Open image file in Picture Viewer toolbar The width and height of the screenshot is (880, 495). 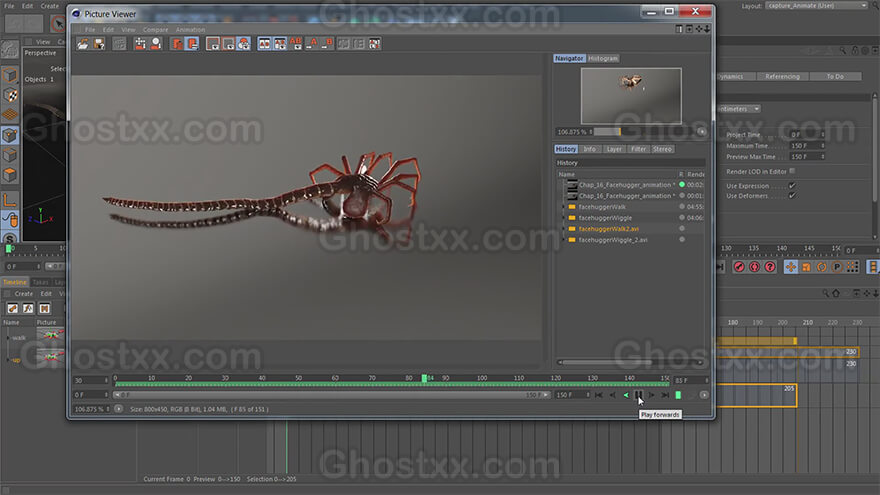point(83,44)
